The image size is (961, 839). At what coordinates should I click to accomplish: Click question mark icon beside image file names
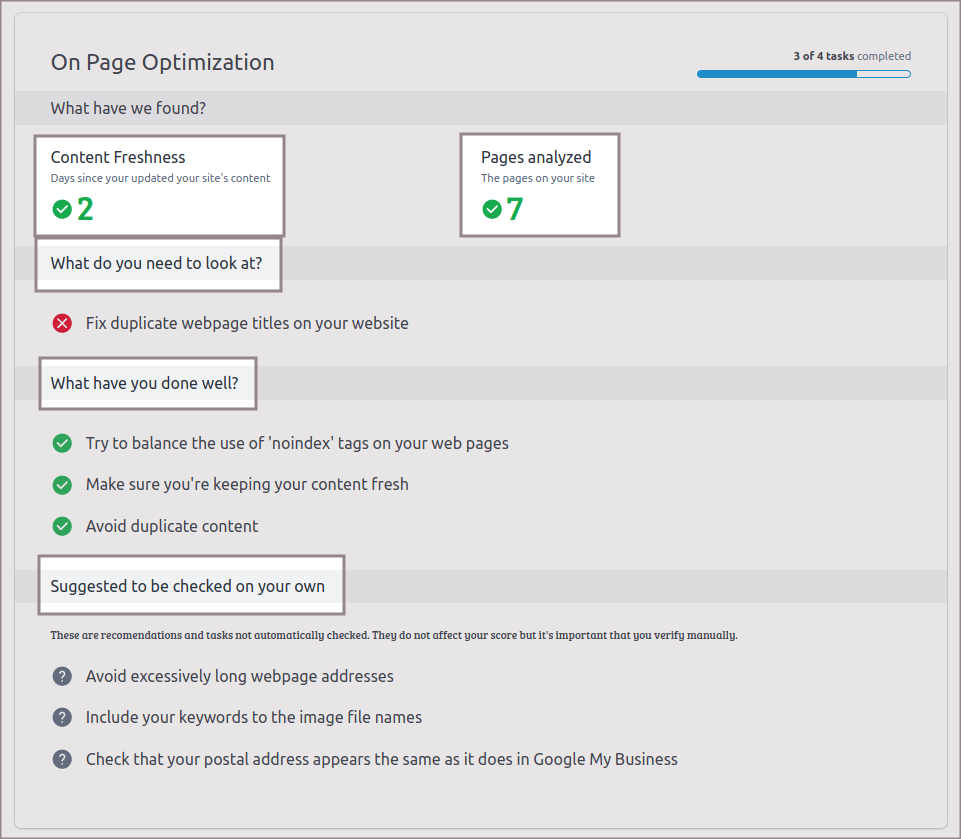[x=62, y=718]
